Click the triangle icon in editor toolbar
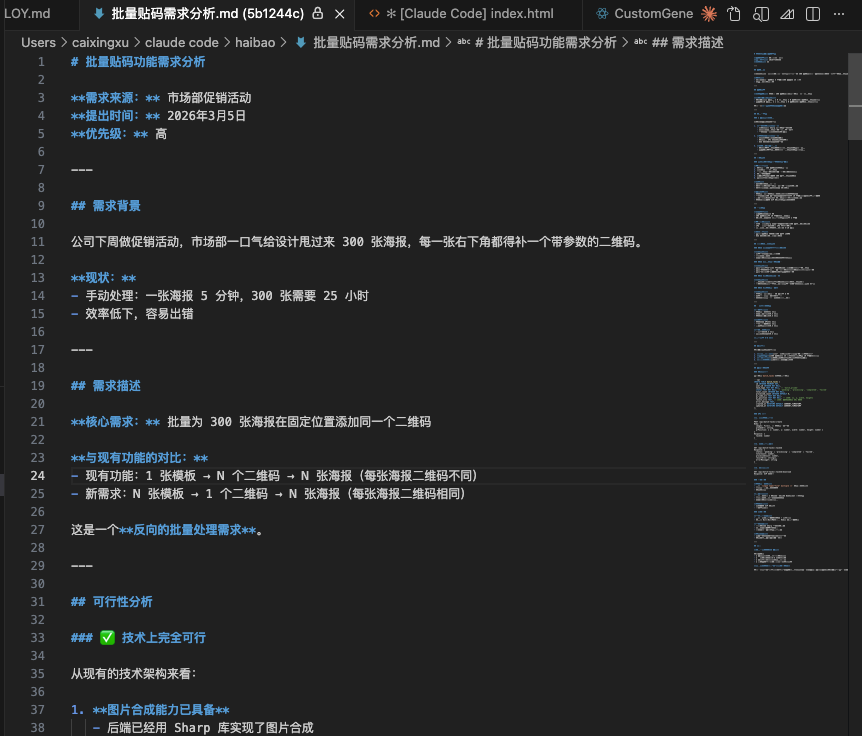Screen dimensions: 862x736 point(787,14)
